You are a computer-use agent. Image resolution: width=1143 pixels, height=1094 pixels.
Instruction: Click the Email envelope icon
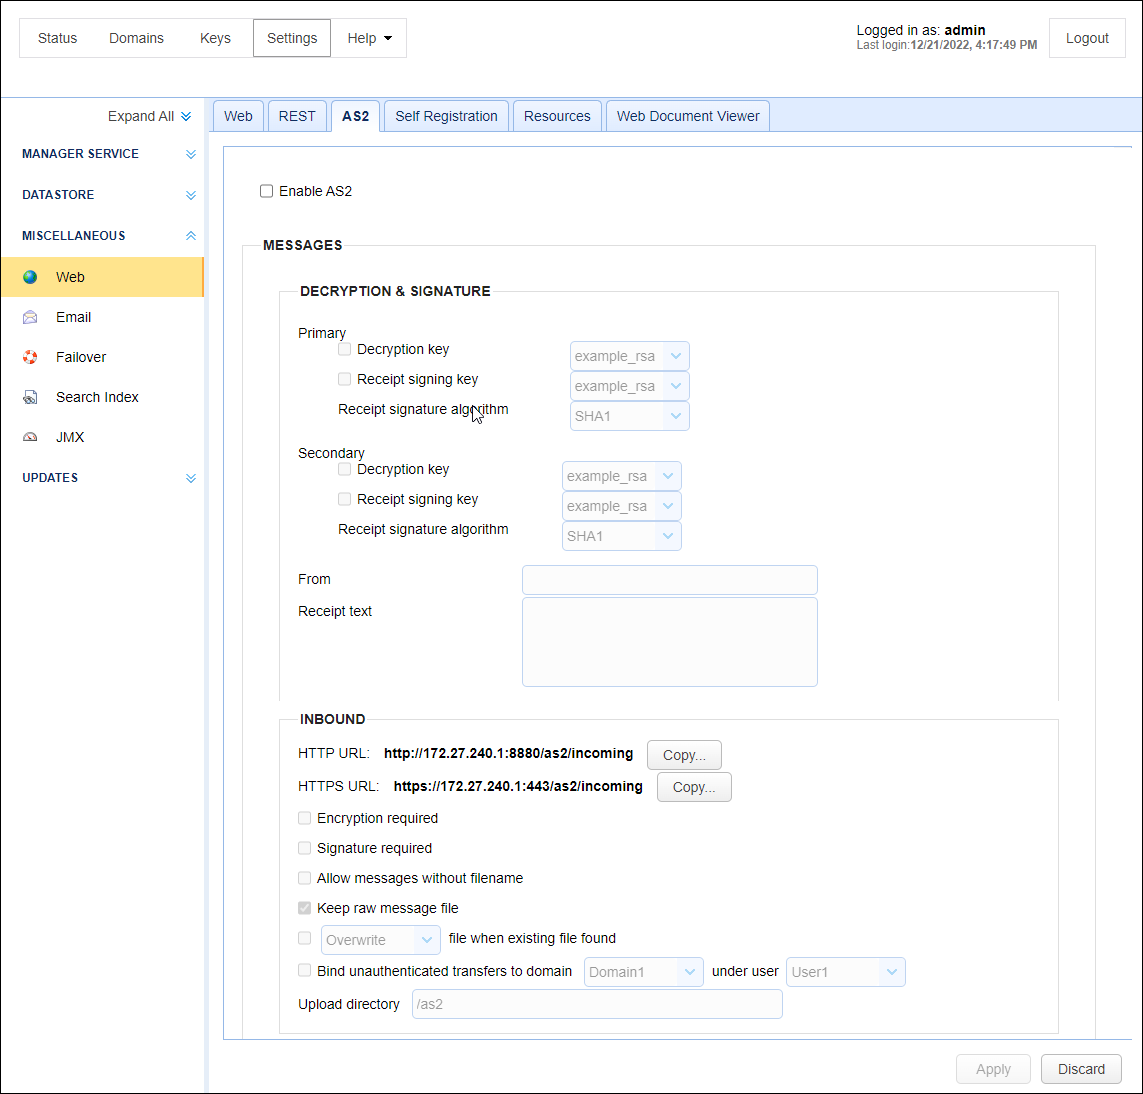(30, 317)
